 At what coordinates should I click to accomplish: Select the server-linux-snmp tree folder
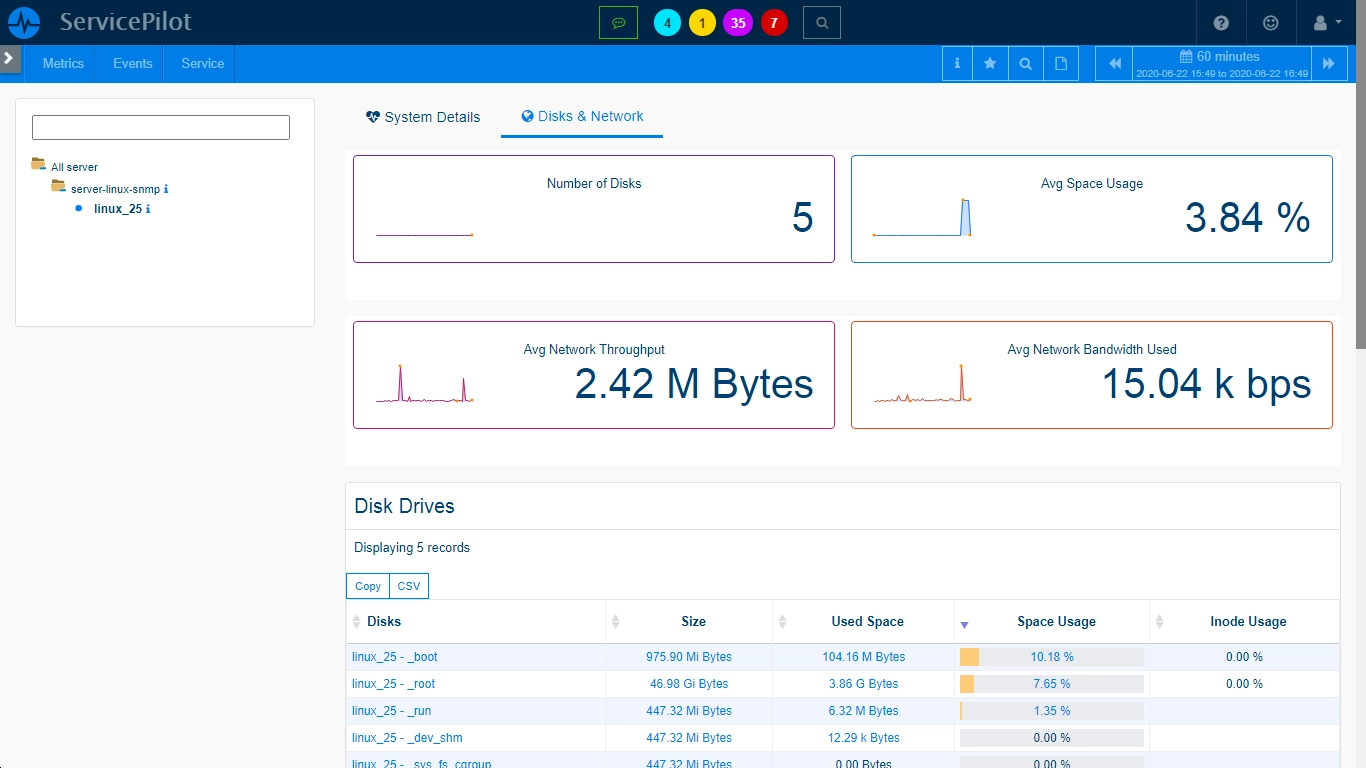coord(115,188)
